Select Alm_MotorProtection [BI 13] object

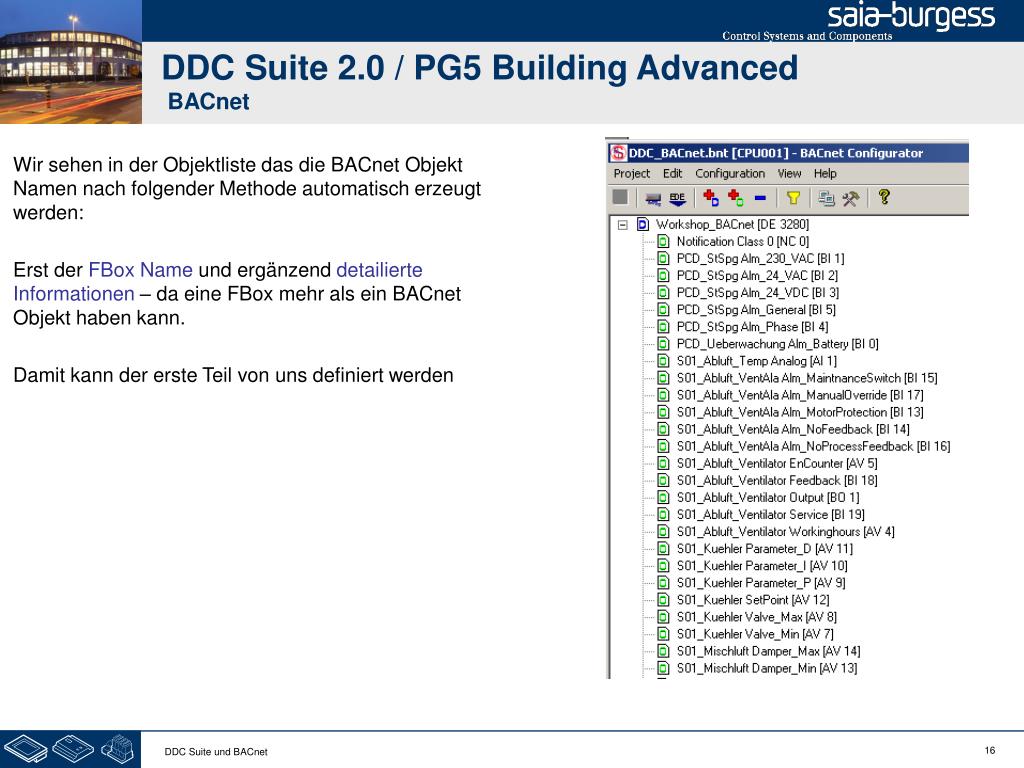pyautogui.click(x=800, y=411)
